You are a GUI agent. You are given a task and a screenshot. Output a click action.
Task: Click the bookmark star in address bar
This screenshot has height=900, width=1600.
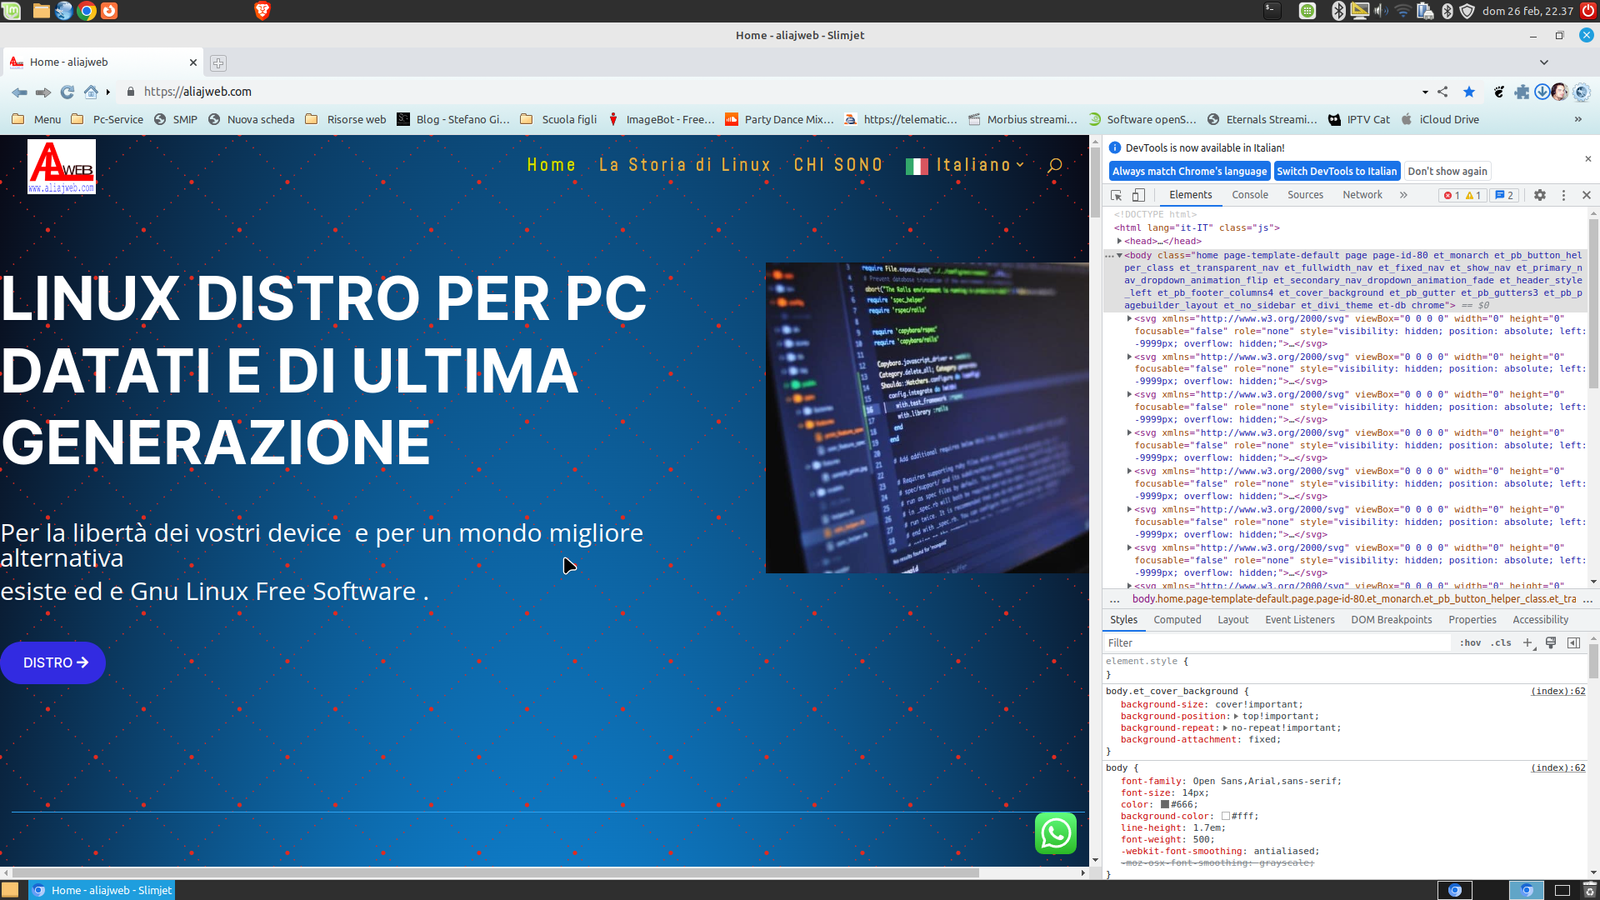coord(1469,92)
